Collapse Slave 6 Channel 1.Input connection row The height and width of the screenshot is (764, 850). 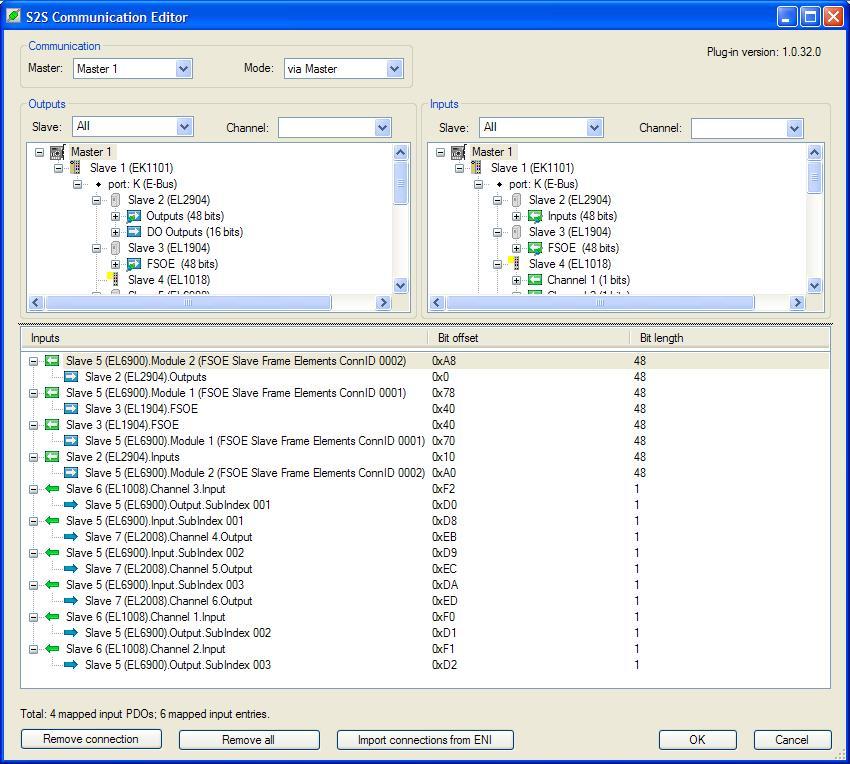[34, 617]
